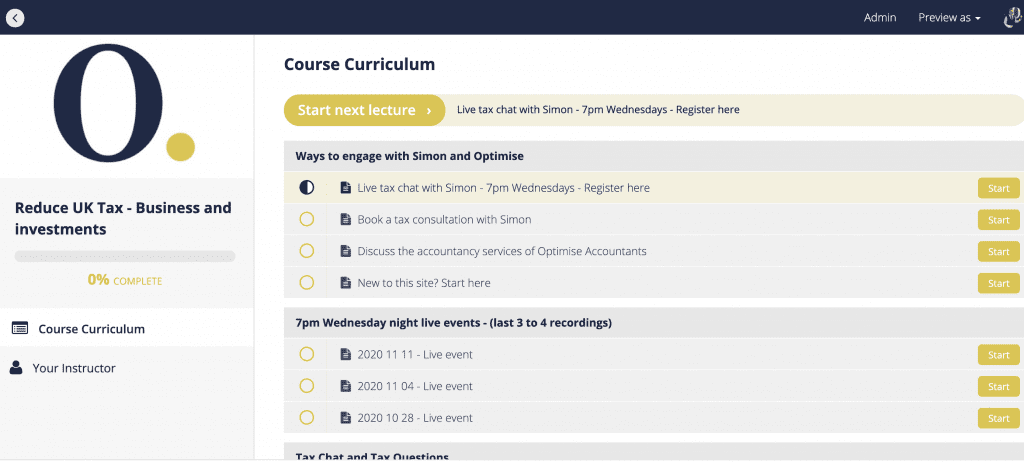This screenshot has width=1024, height=462.
Task: Click the Your Instructor person icon
Action: (x=16, y=368)
